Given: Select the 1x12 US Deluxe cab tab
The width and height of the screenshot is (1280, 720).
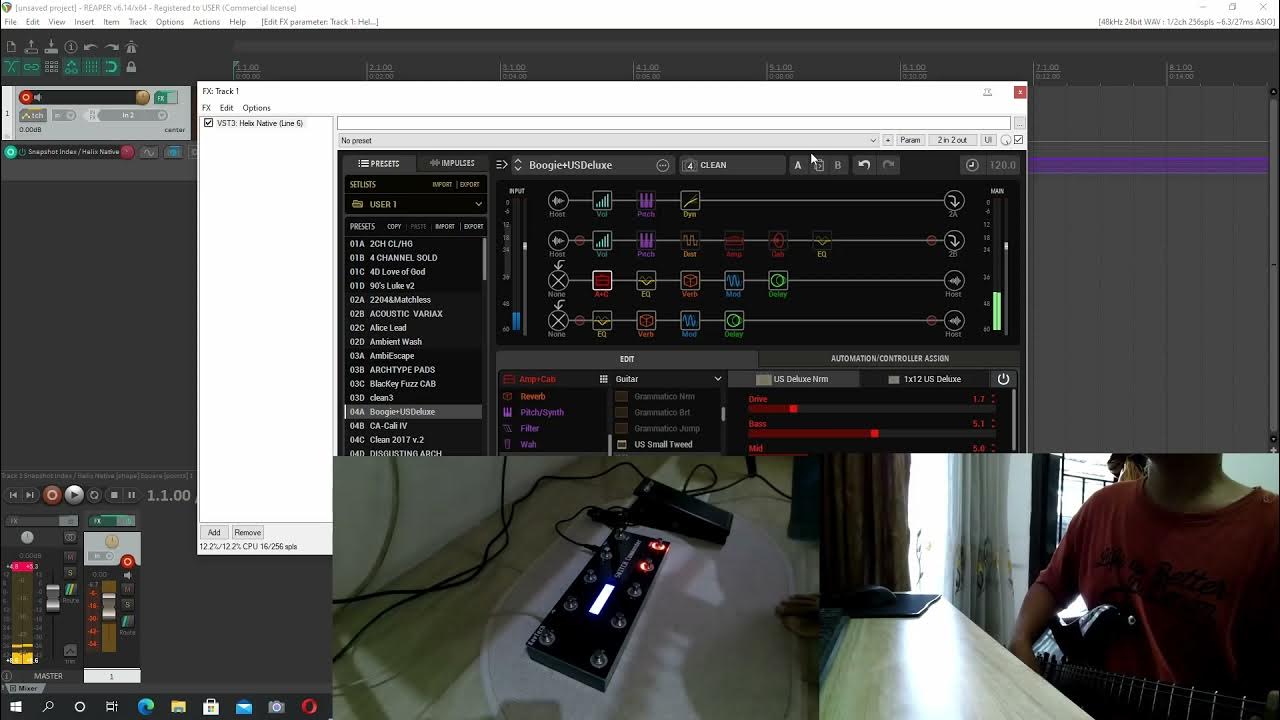Looking at the screenshot, I should [x=926, y=379].
